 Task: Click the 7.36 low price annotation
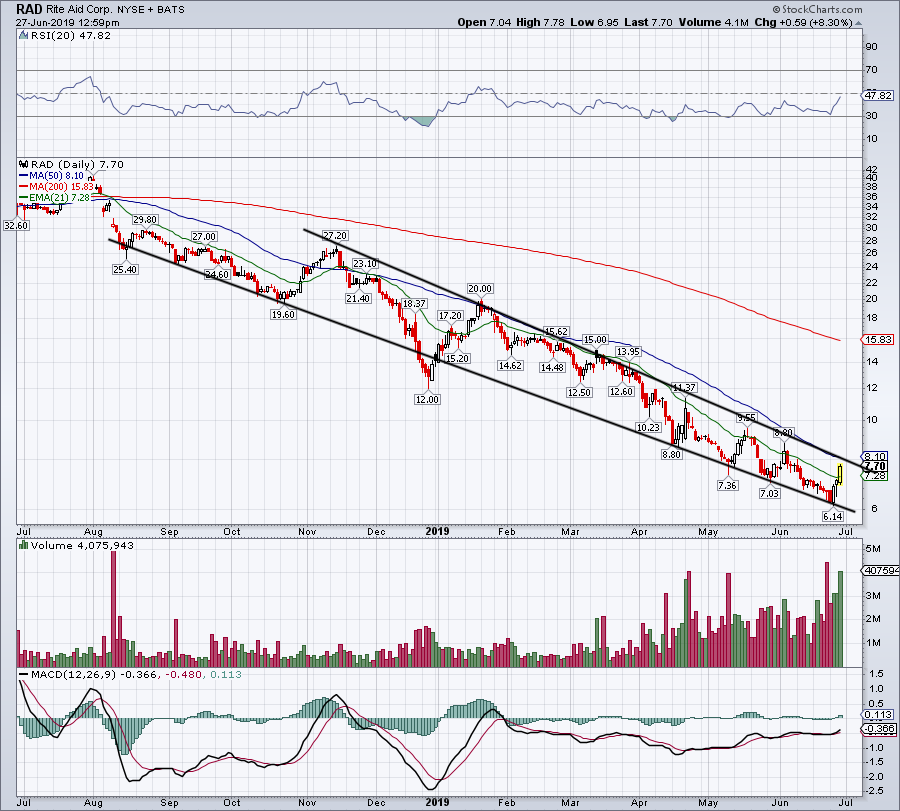click(727, 486)
